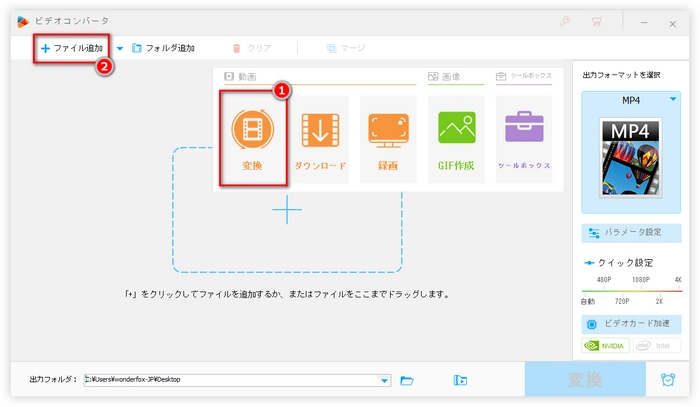
Task: Expand the MP4 output format dropdown
Action: coord(675,99)
